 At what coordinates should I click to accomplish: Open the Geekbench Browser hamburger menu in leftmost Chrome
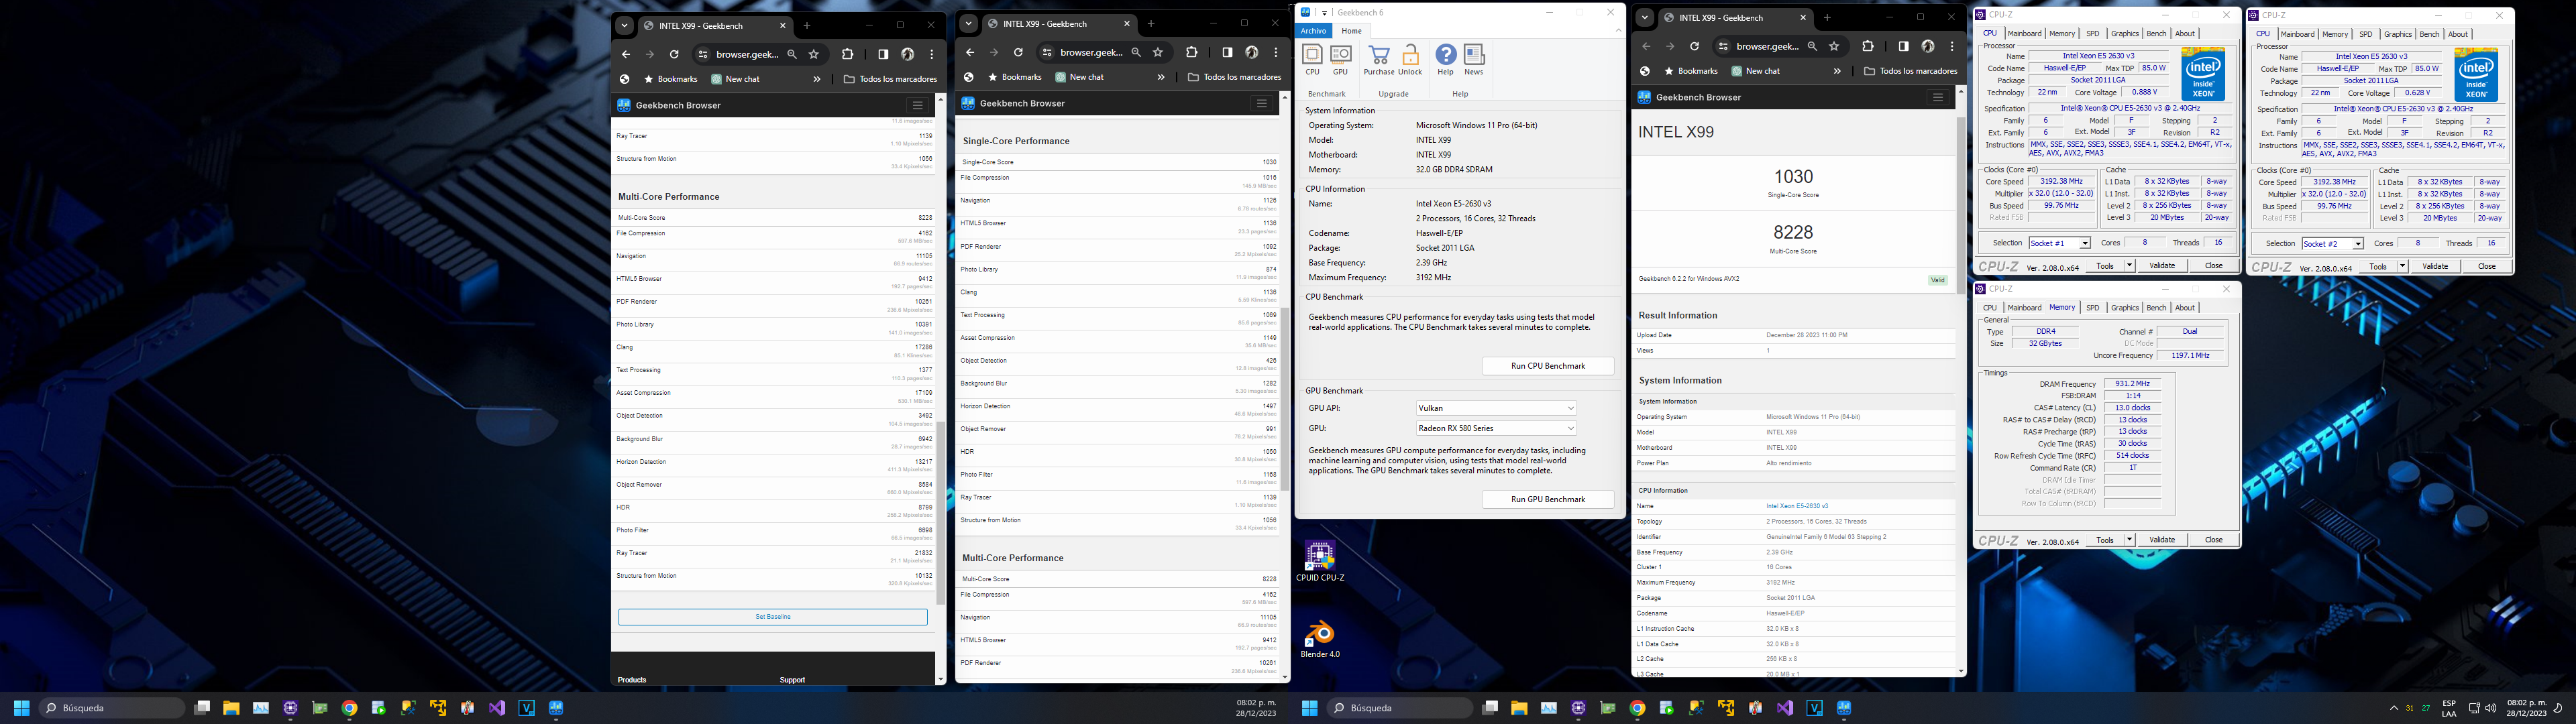917,105
